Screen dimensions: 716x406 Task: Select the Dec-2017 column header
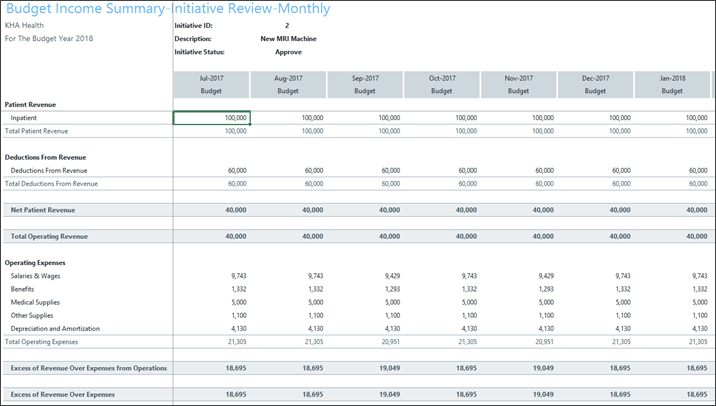coord(595,78)
